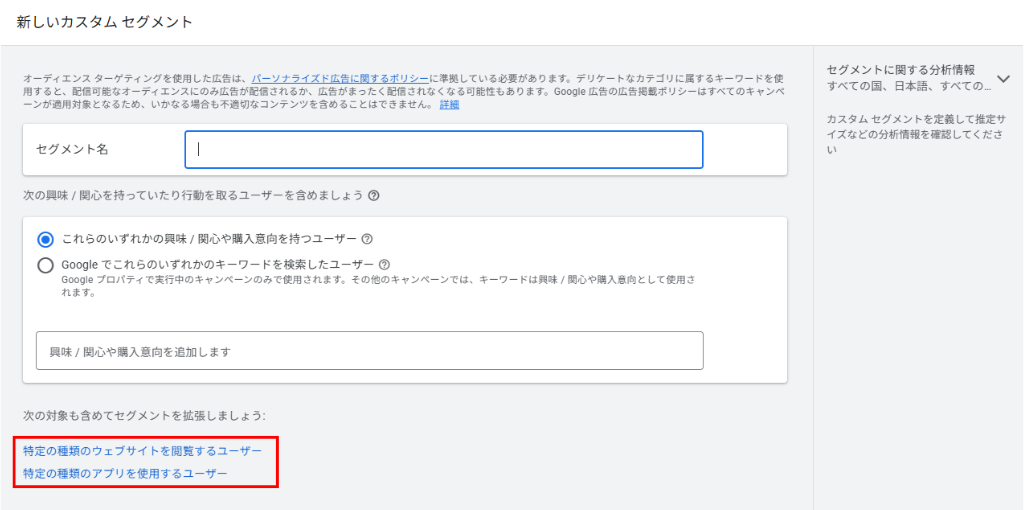Click help icon next to 含めましょう heading
Viewport: 1024px width, 510px height.
point(374,195)
